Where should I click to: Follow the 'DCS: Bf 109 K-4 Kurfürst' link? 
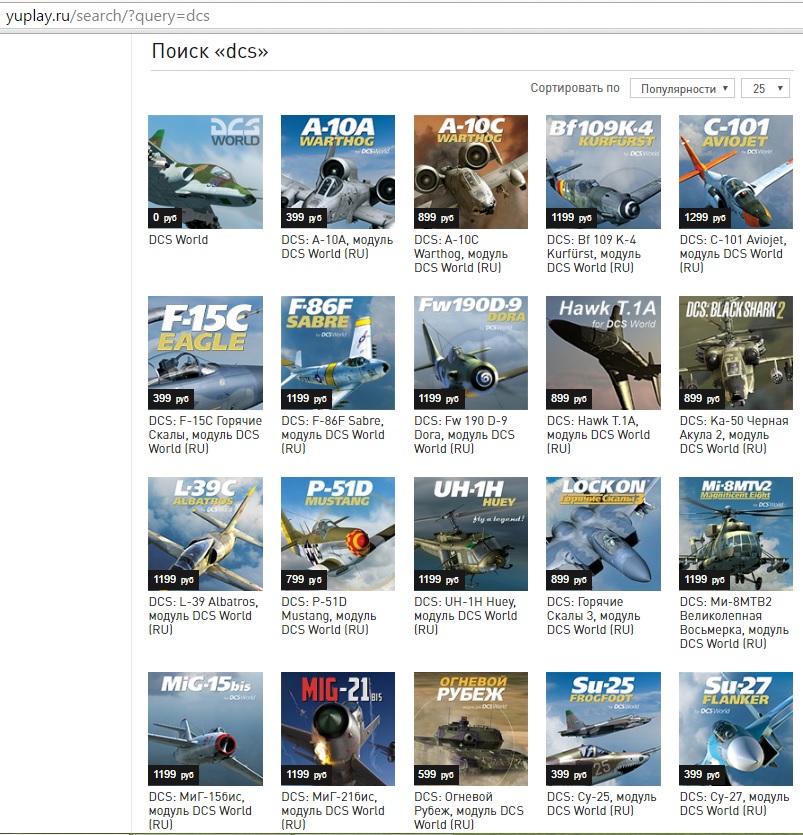tap(594, 253)
